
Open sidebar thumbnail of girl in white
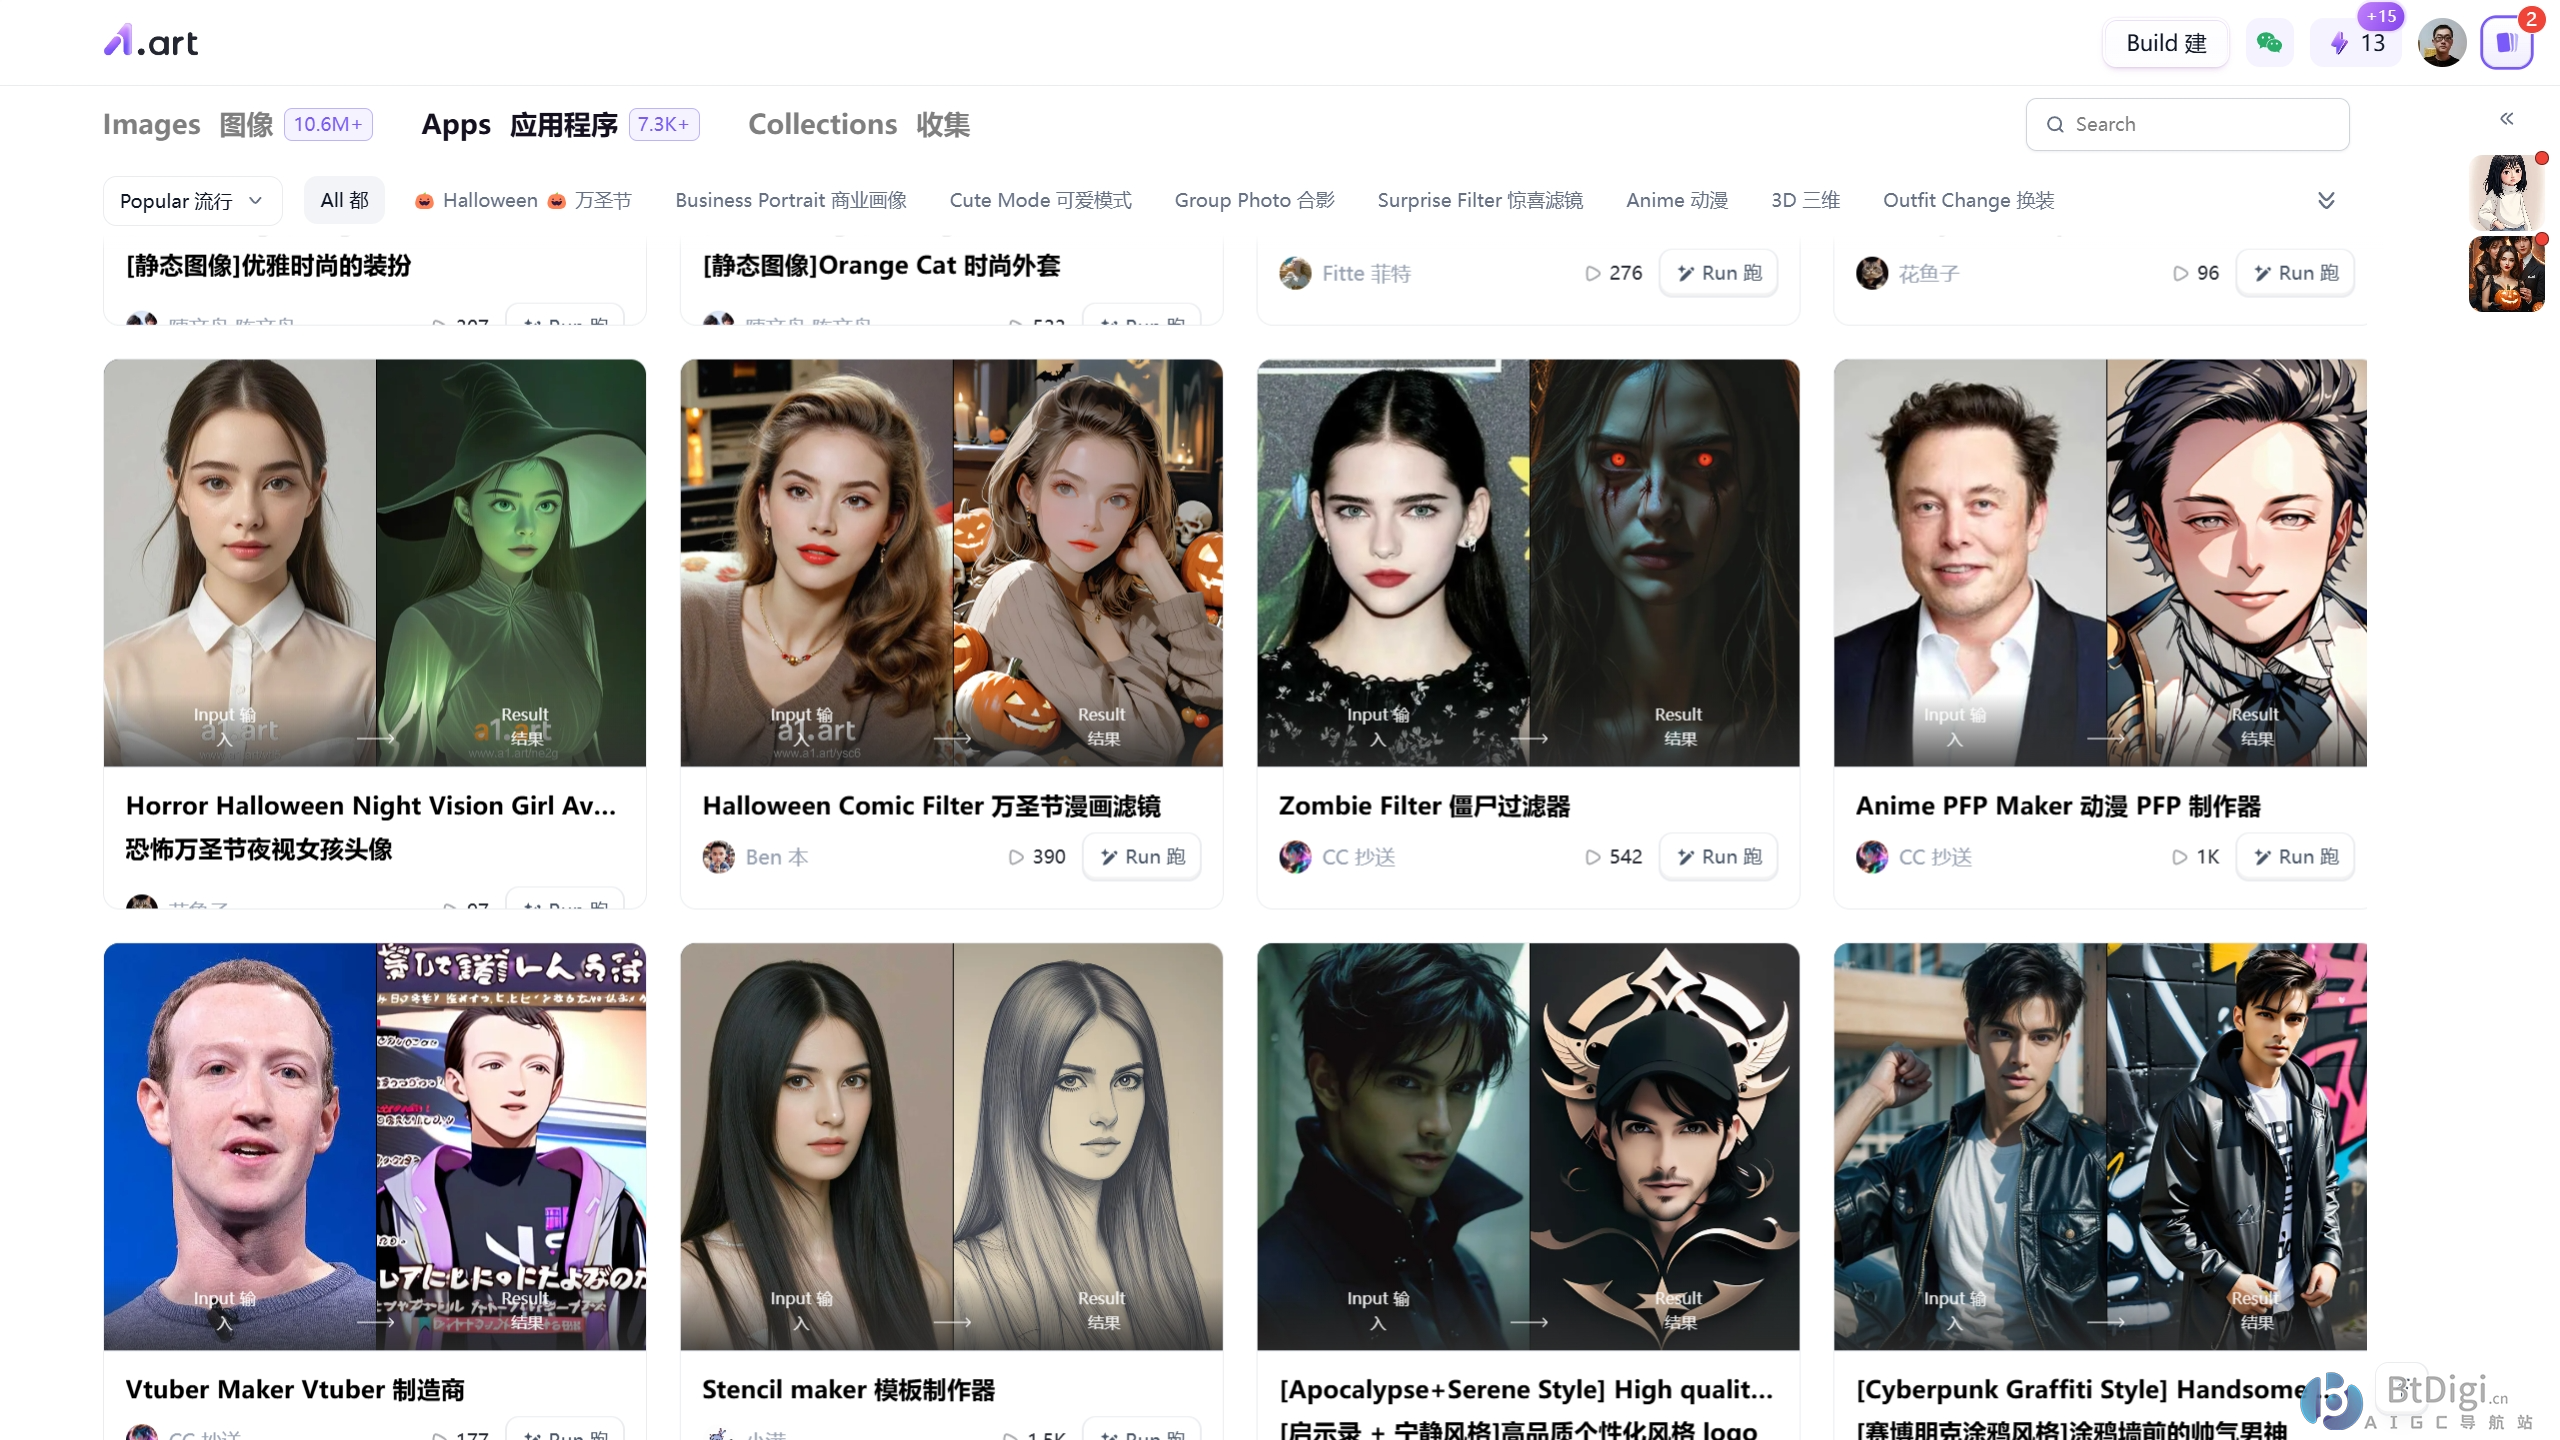[2506, 192]
